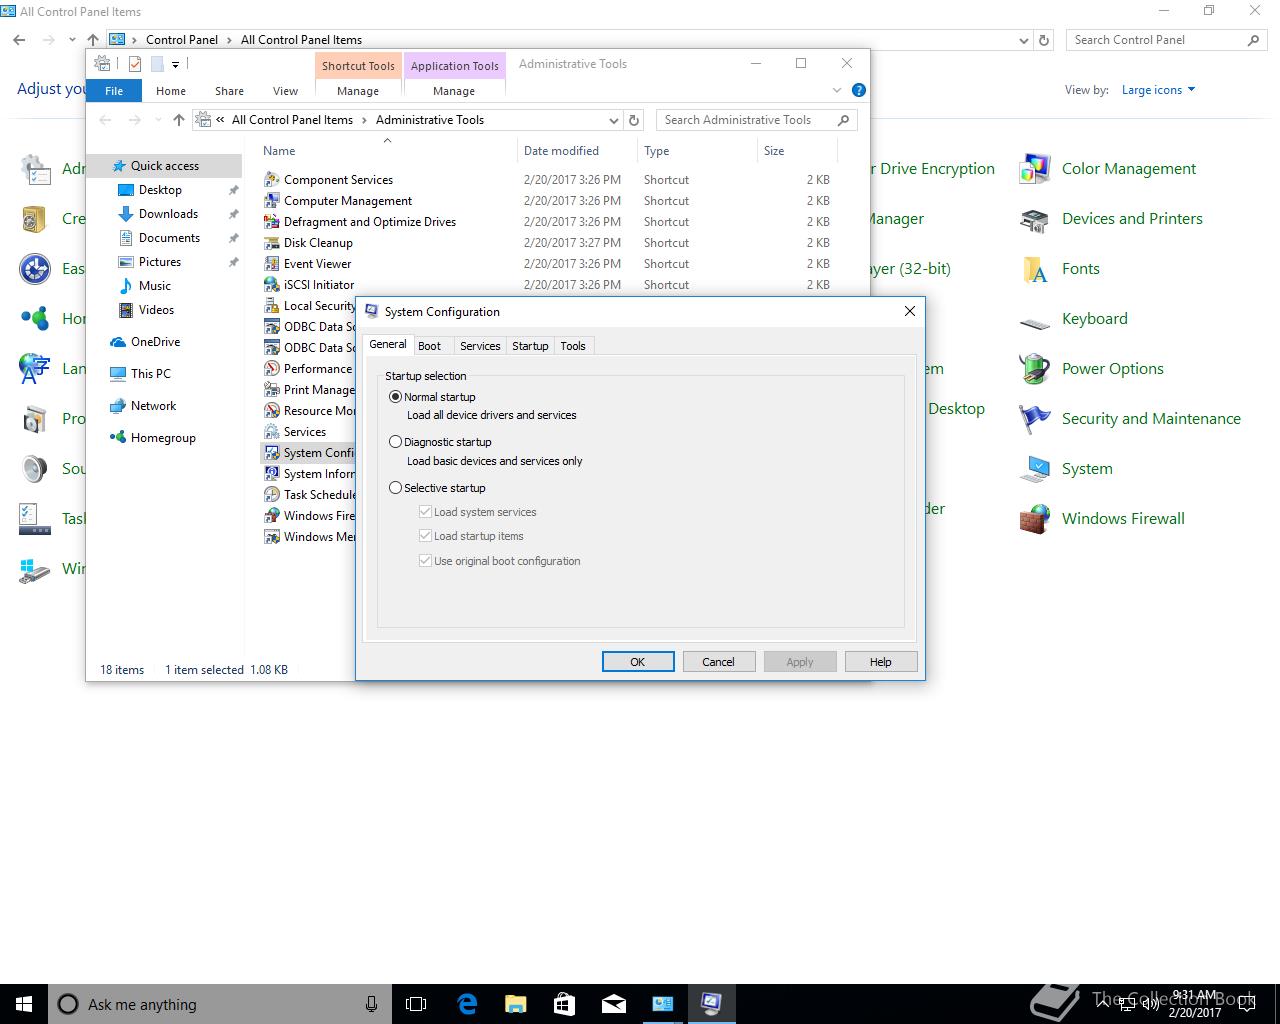Switch to the Services tab
Screen dimensions: 1280x1024
[480, 346]
